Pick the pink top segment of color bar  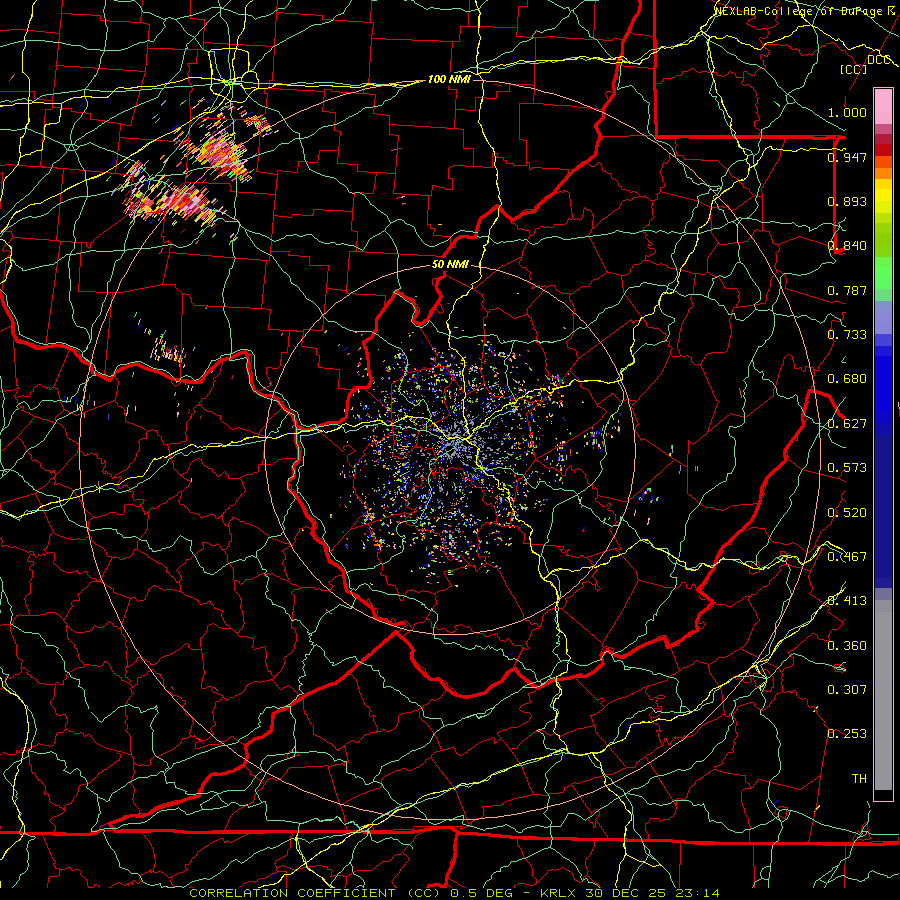[x=883, y=107]
